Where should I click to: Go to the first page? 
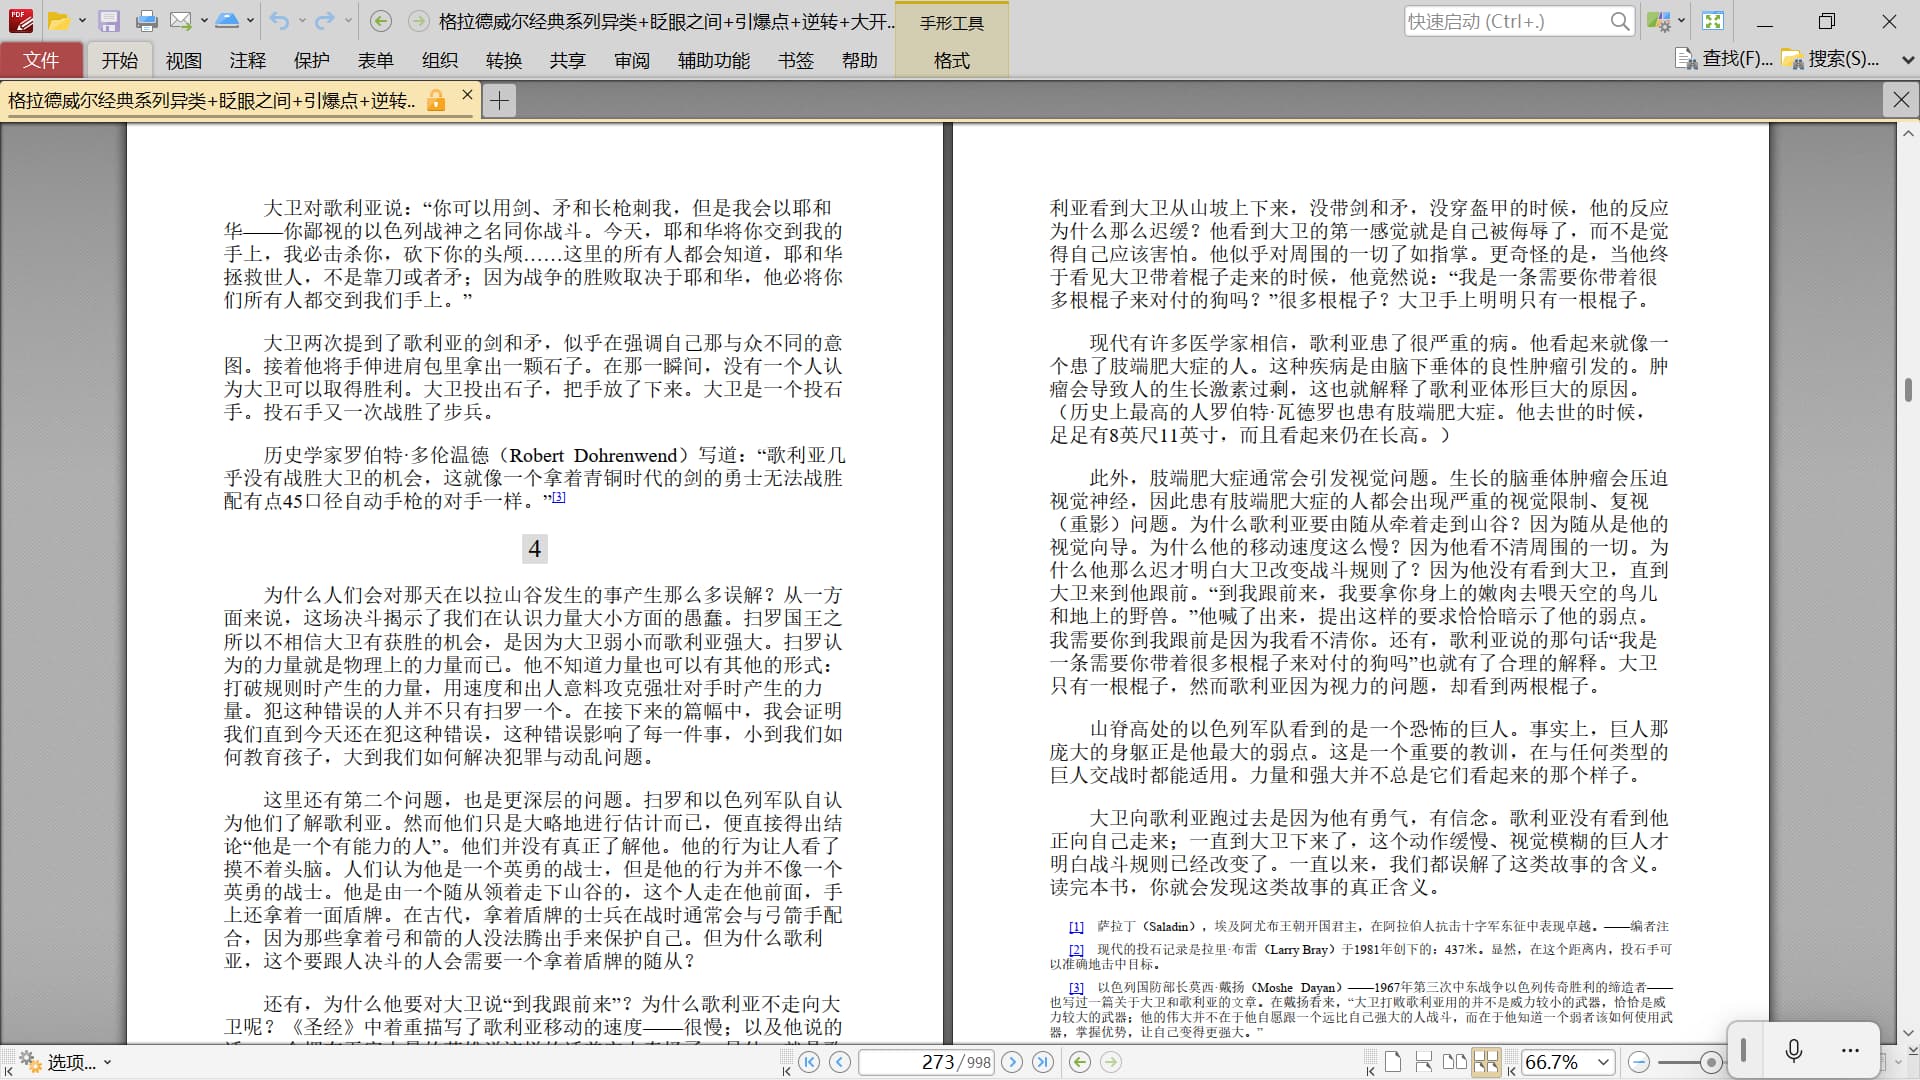[x=809, y=1062]
